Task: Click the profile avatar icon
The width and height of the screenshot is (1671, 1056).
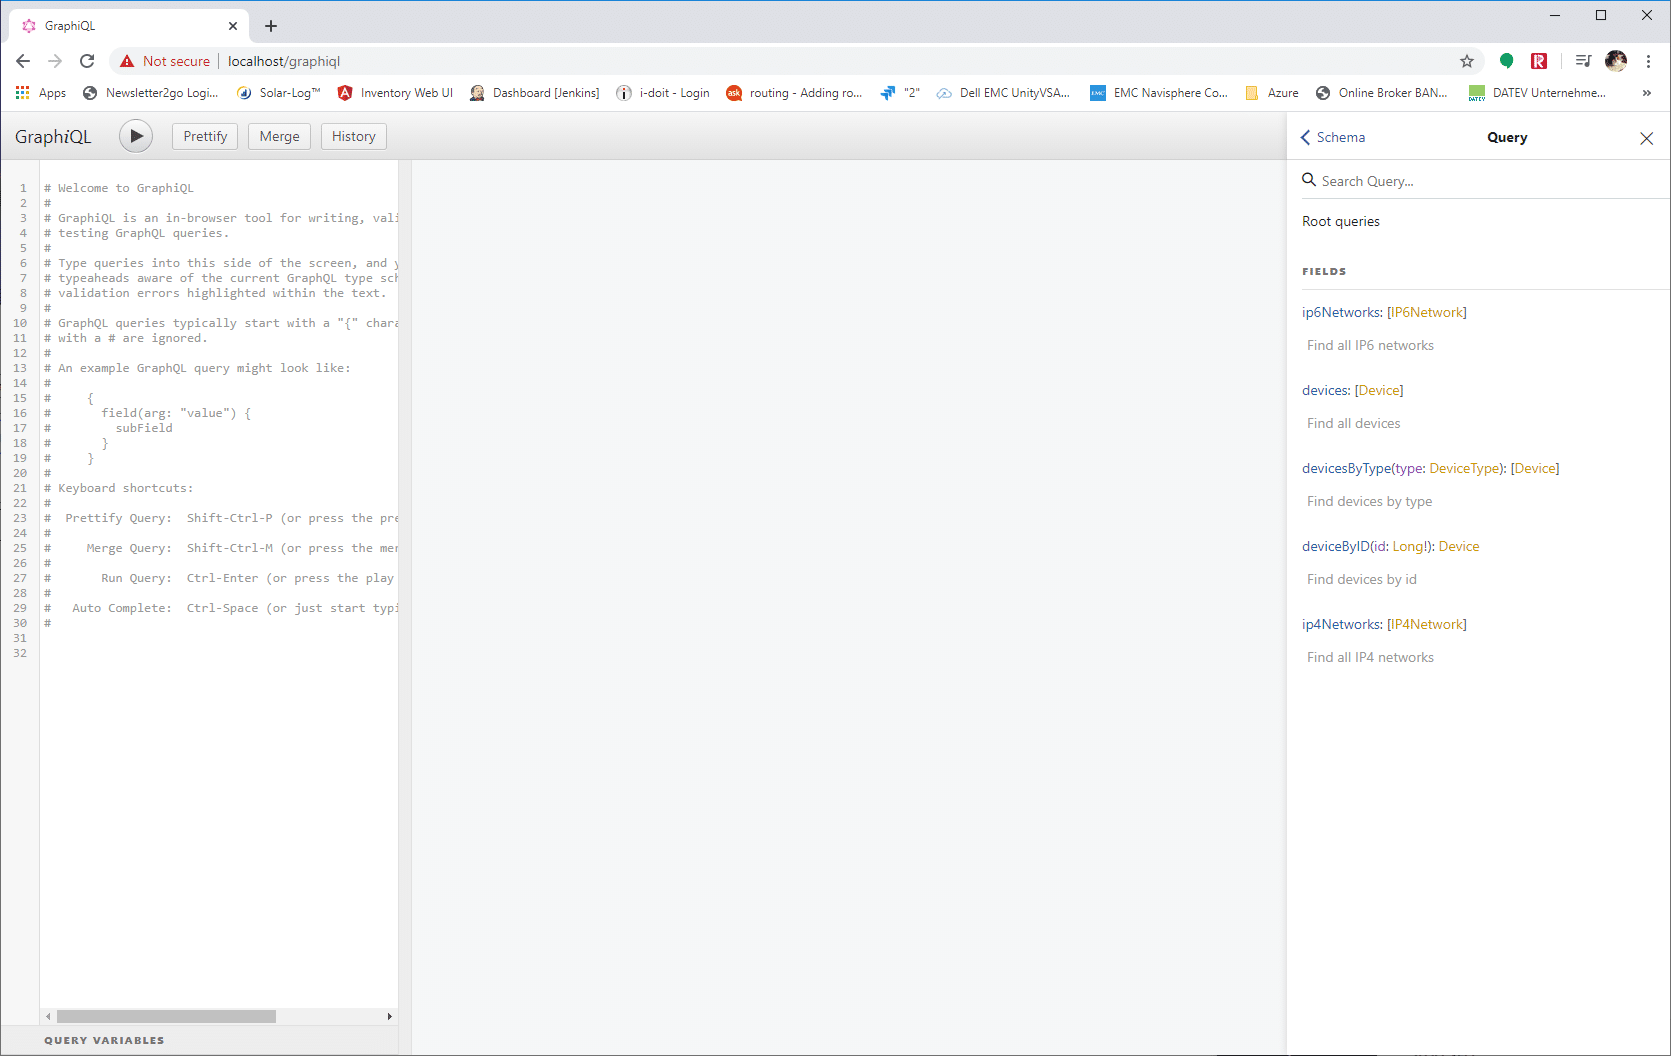Action: tap(1615, 61)
